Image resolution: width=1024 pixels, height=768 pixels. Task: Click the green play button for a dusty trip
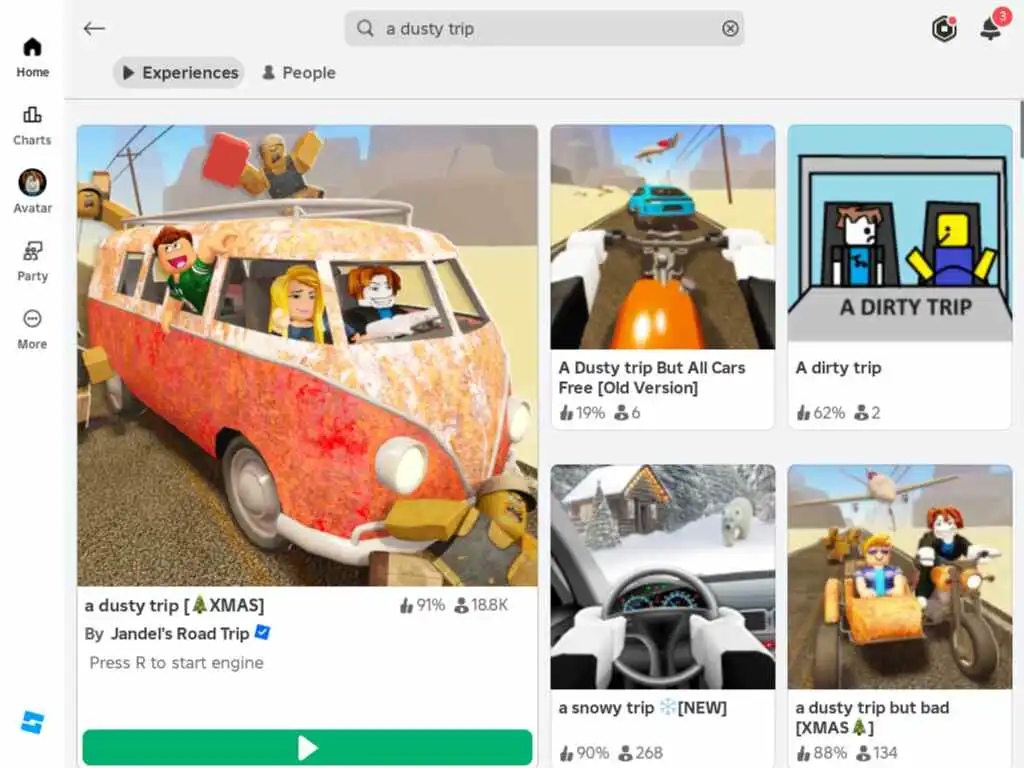click(x=307, y=747)
